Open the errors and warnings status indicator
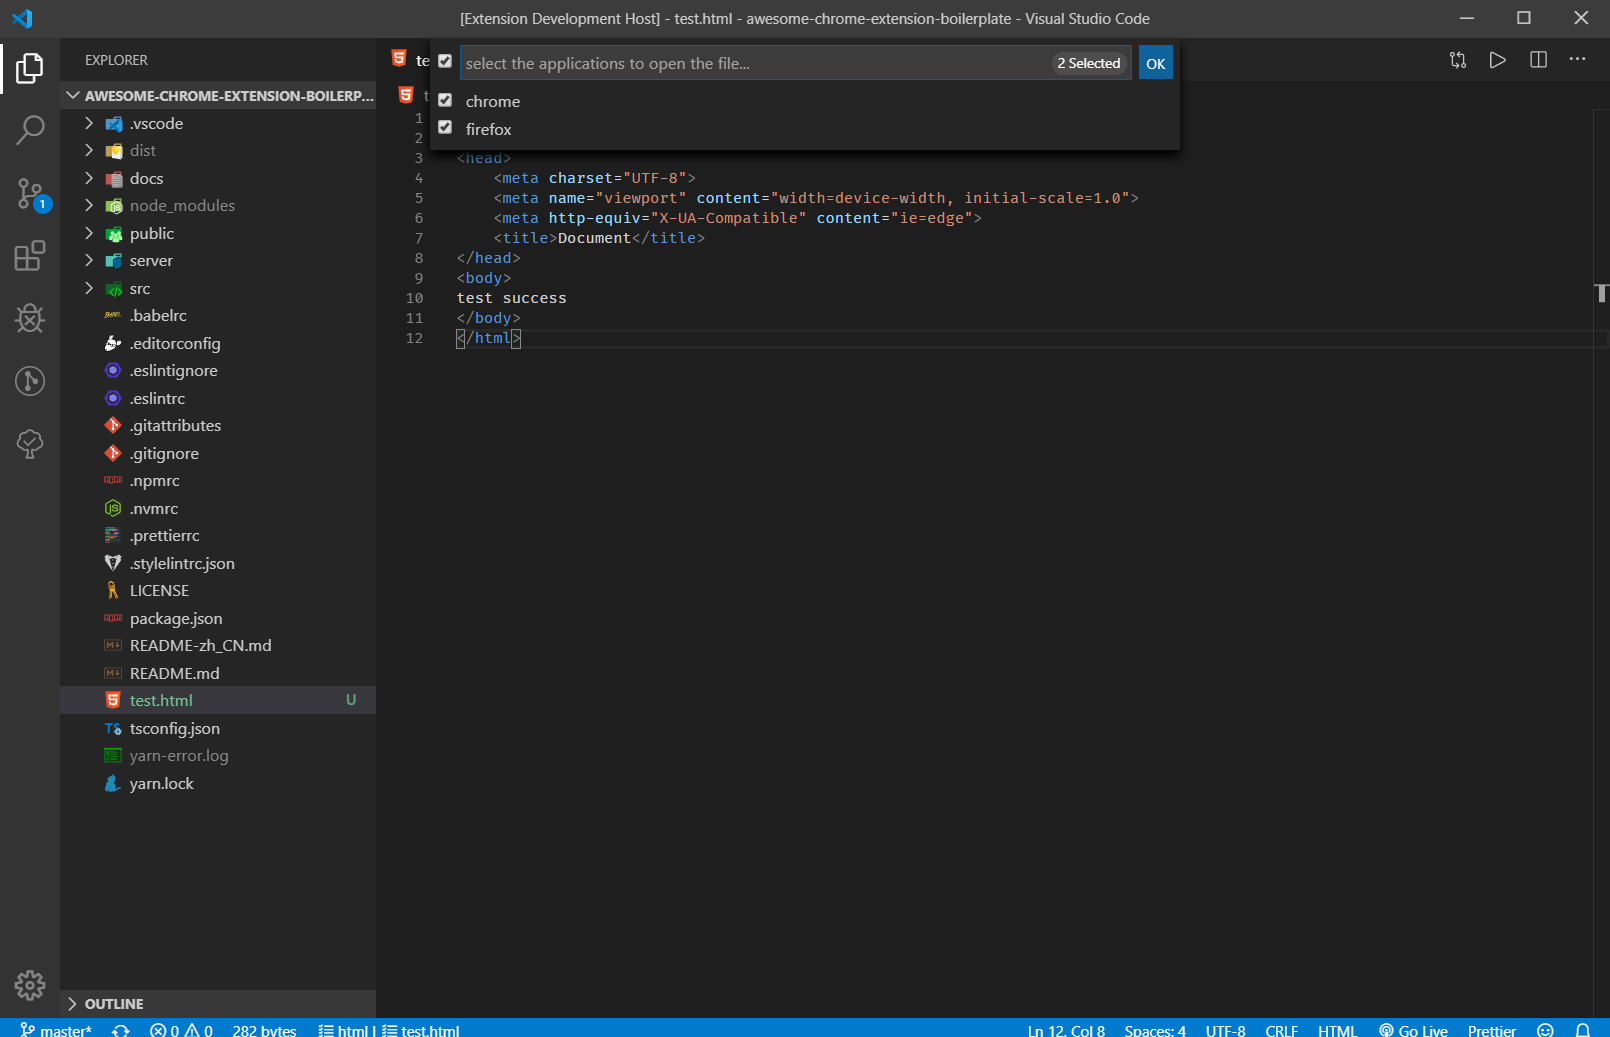 pyautogui.click(x=181, y=1030)
